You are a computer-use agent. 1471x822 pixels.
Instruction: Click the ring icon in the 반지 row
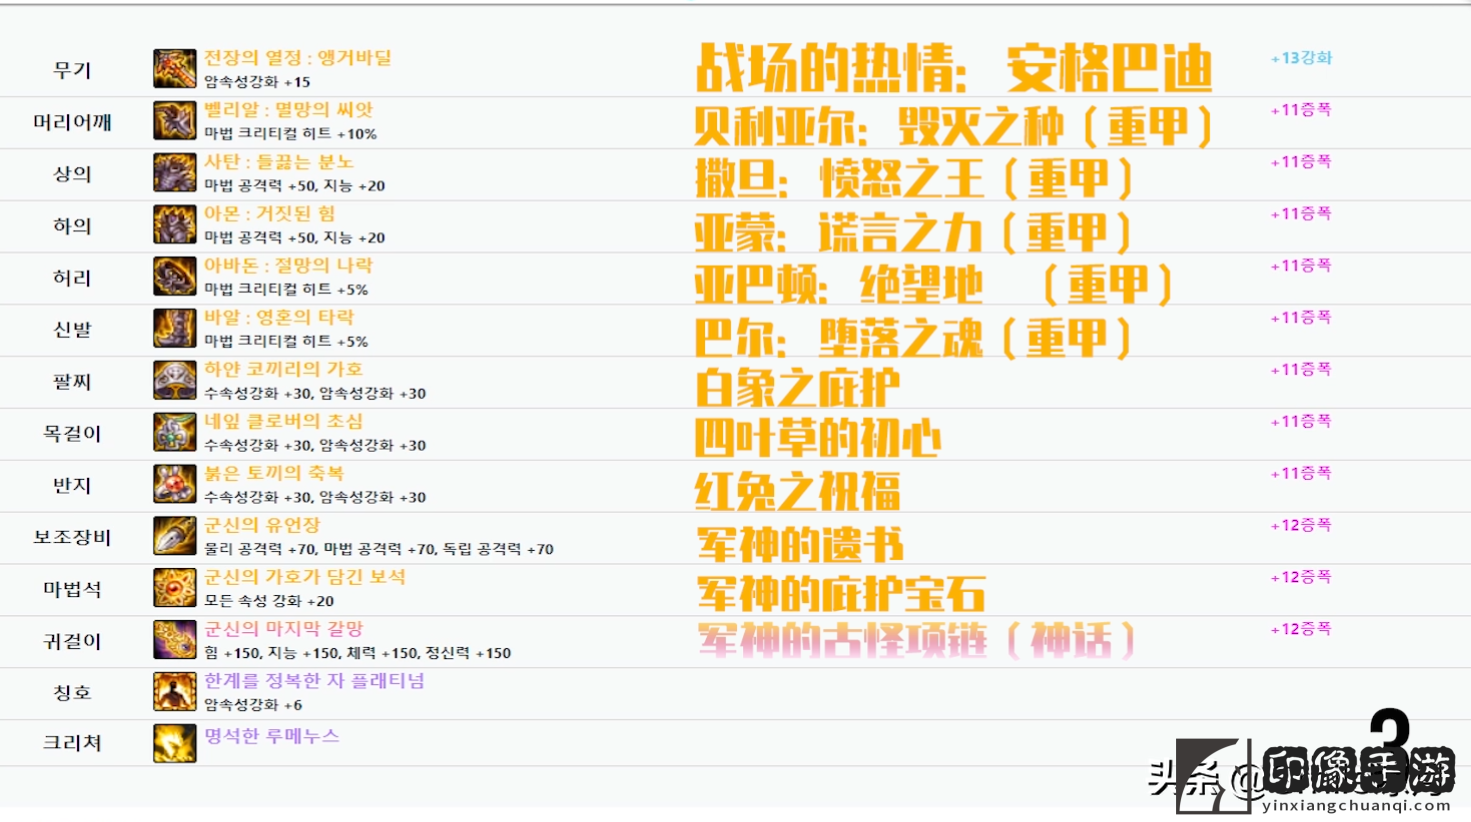[x=174, y=485]
